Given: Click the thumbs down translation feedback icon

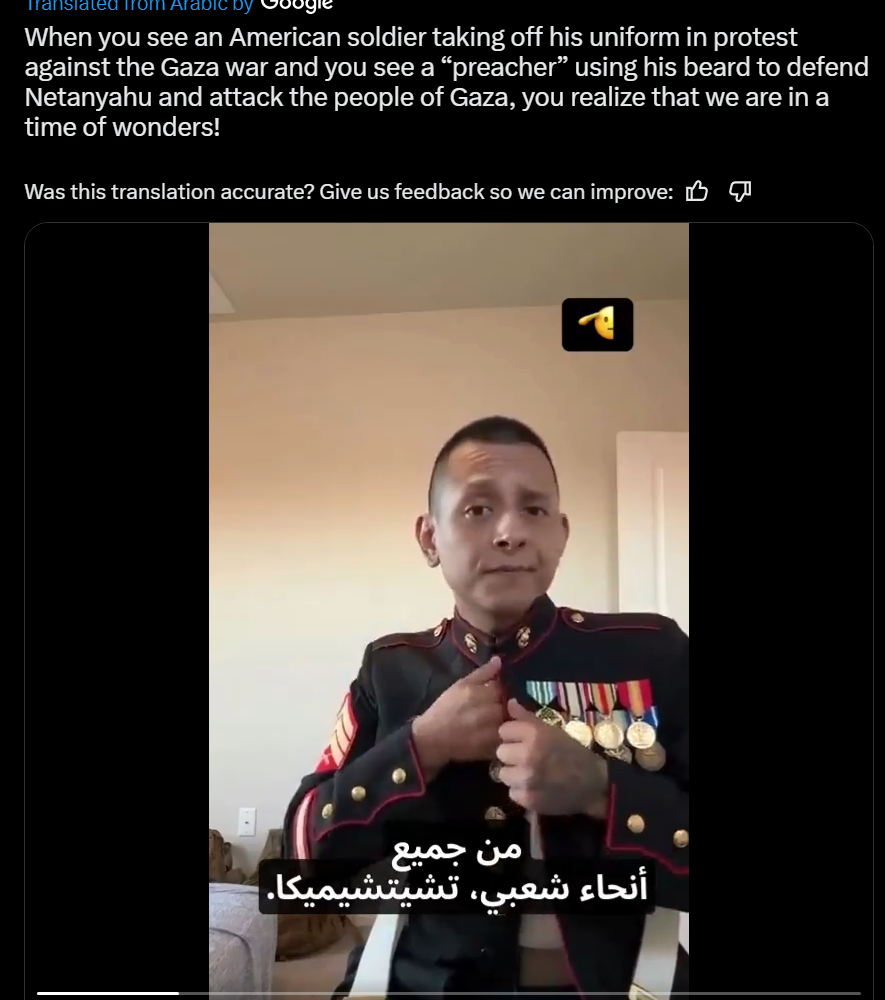Looking at the screenshot, I should coord(740,191).
